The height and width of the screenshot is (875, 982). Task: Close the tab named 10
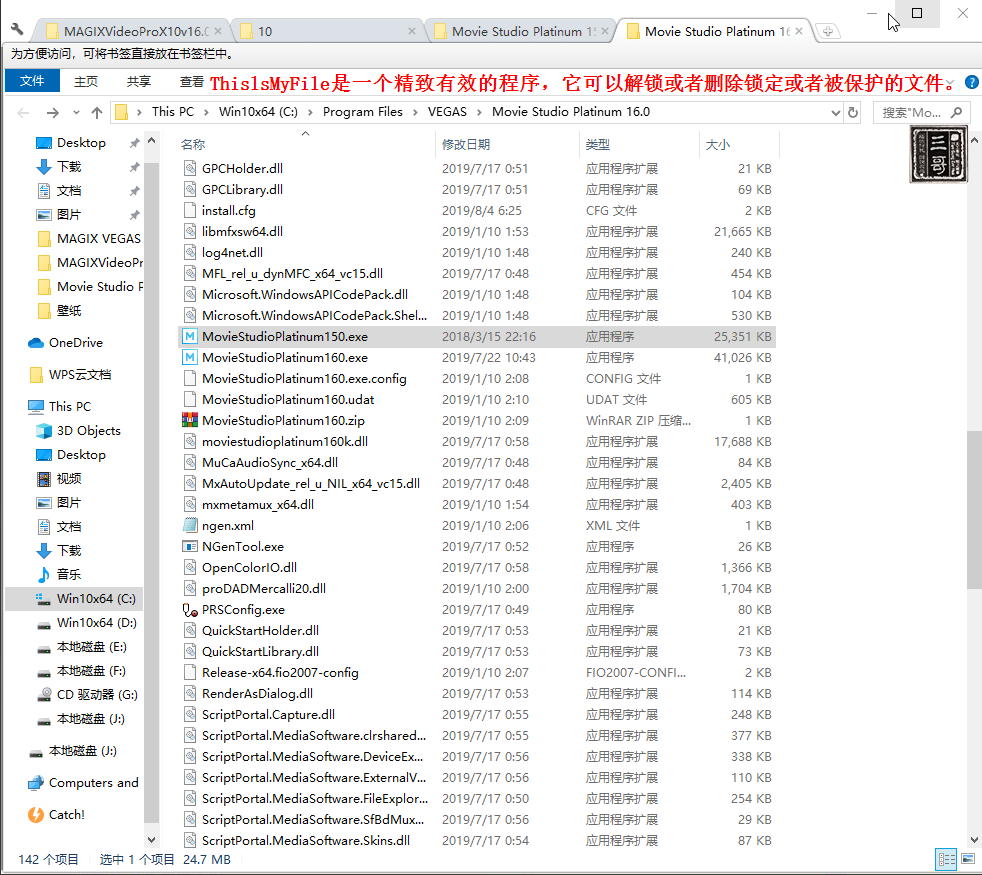click(411, 31)
